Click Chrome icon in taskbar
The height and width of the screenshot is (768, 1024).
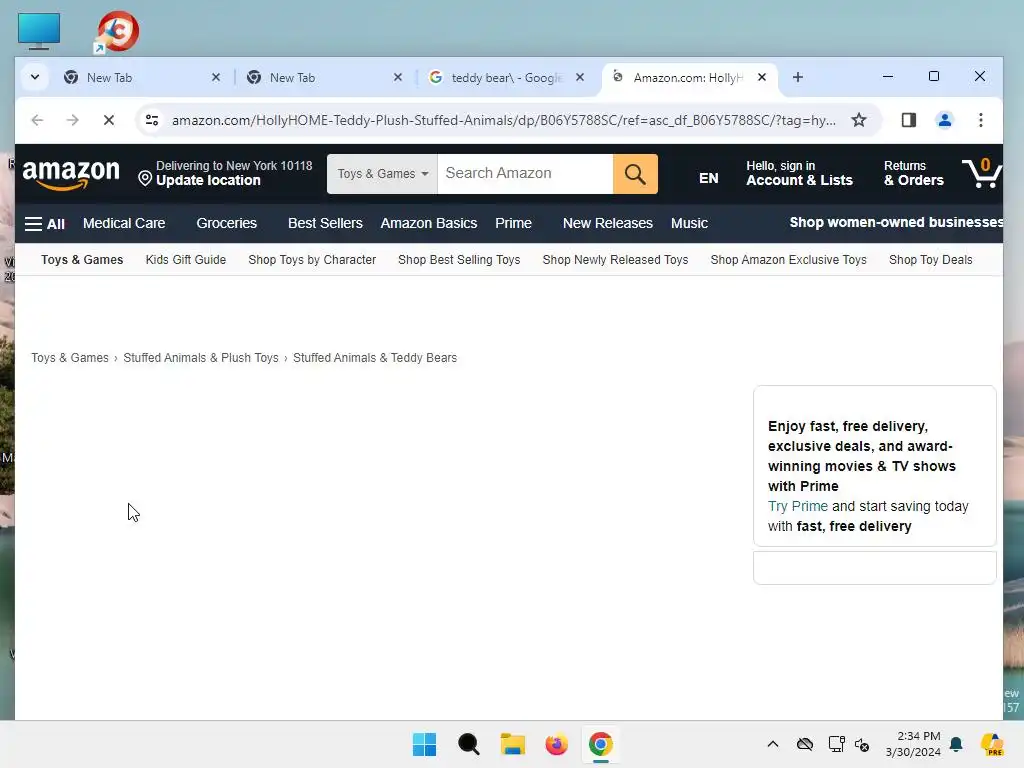tap(601, 744)
